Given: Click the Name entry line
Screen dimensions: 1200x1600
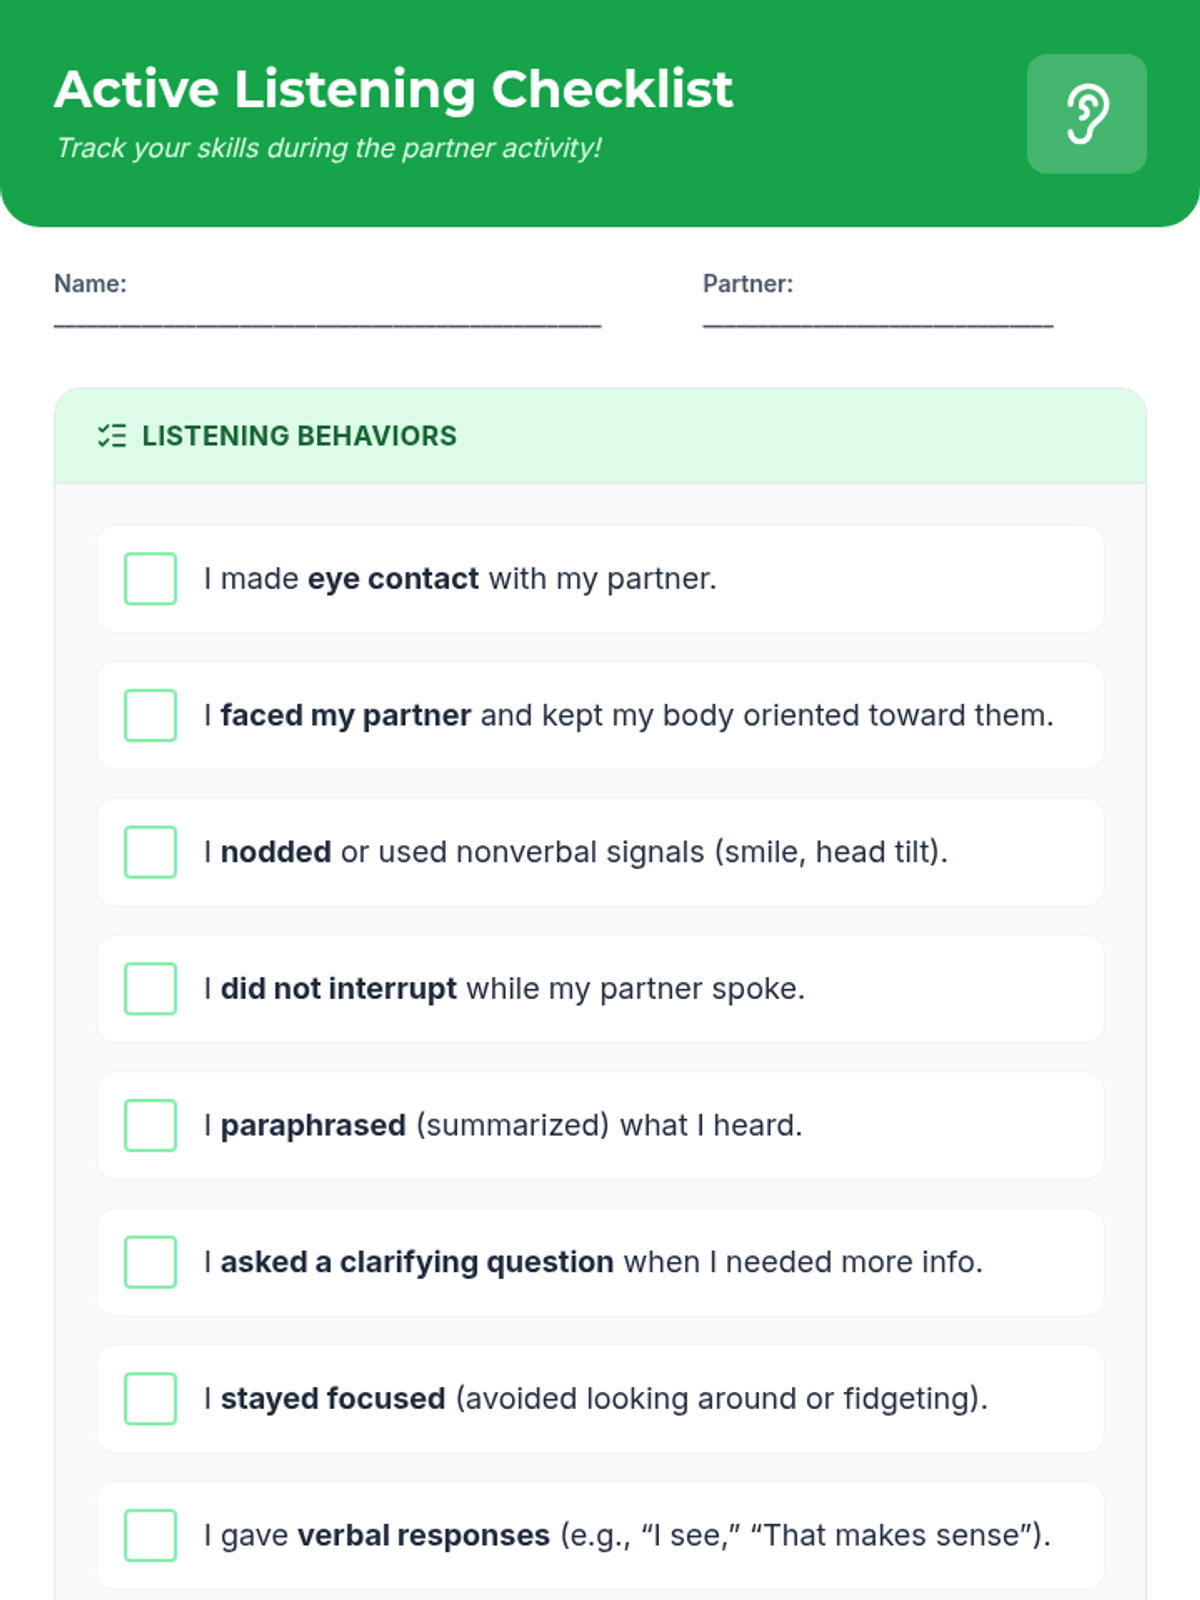Looking at the screenshot, I should click(327, 320).
